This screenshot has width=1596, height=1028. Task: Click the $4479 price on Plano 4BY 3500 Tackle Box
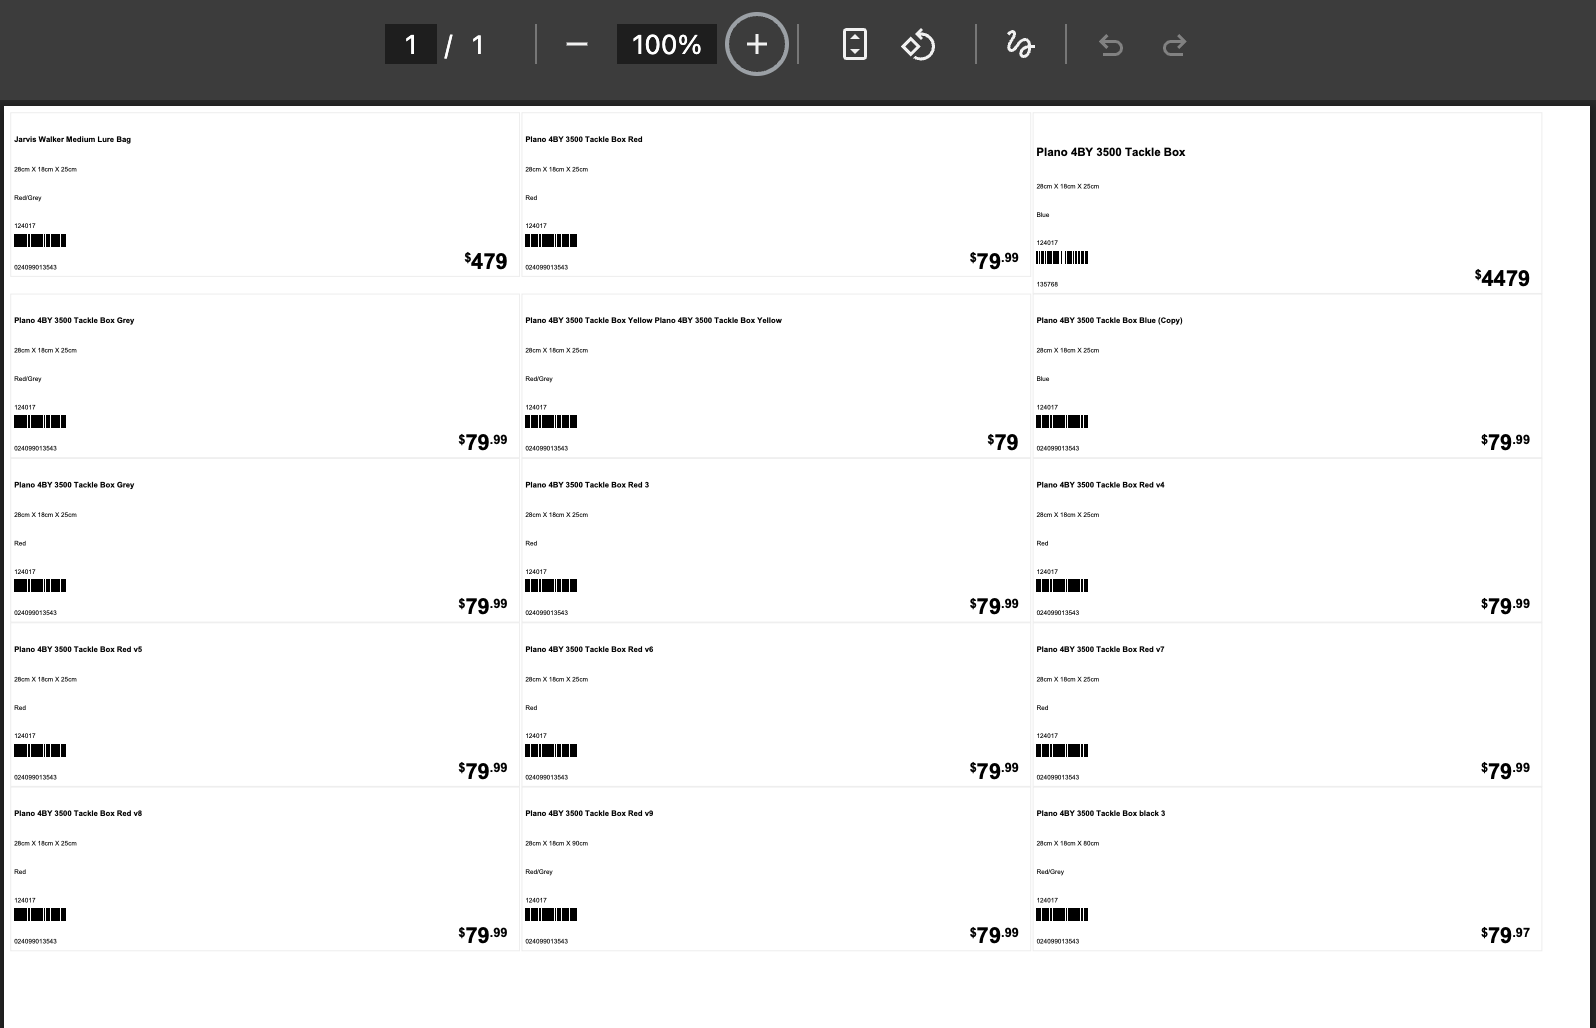tap(1502, 278)
